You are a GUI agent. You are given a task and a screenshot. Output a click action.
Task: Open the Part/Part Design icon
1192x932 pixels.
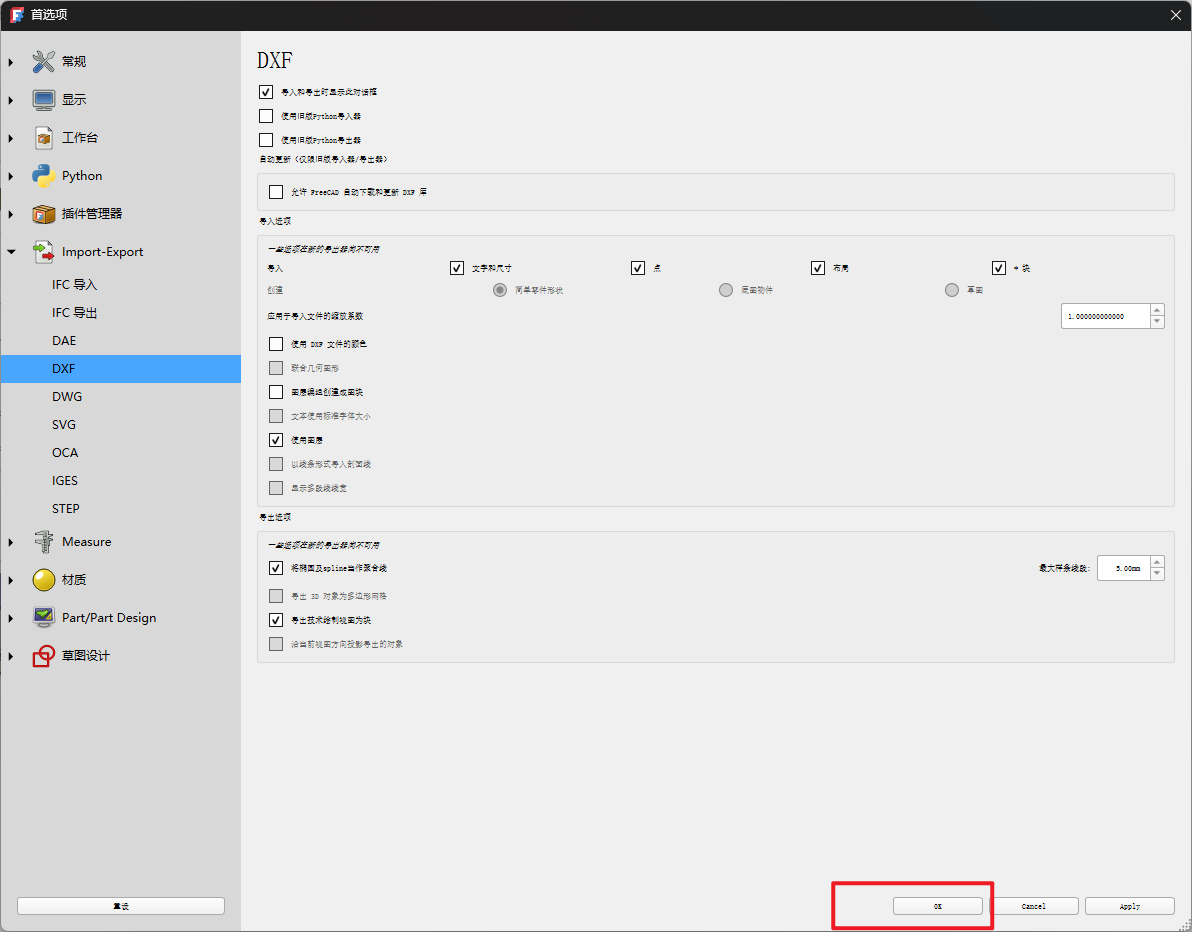tap(43, 618)
